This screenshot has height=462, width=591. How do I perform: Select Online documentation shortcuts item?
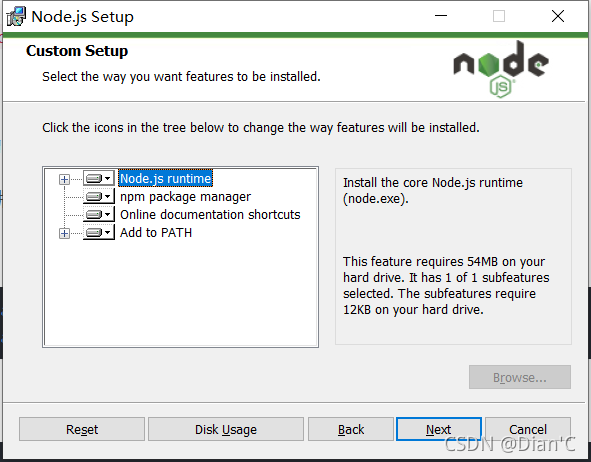210,215
